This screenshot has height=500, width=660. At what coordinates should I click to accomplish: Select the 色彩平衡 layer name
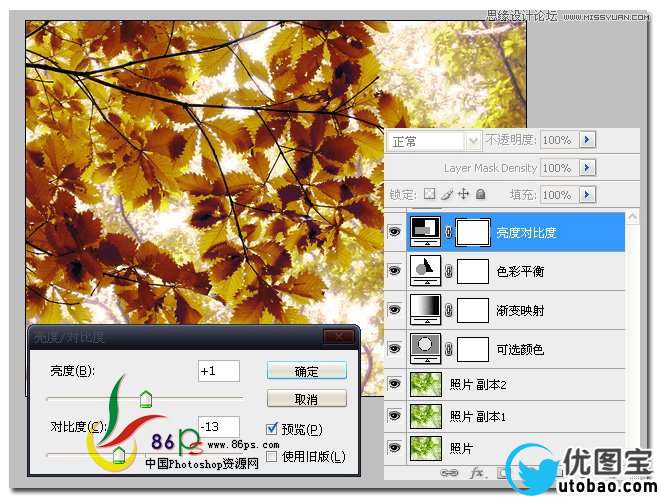[520, 271]
